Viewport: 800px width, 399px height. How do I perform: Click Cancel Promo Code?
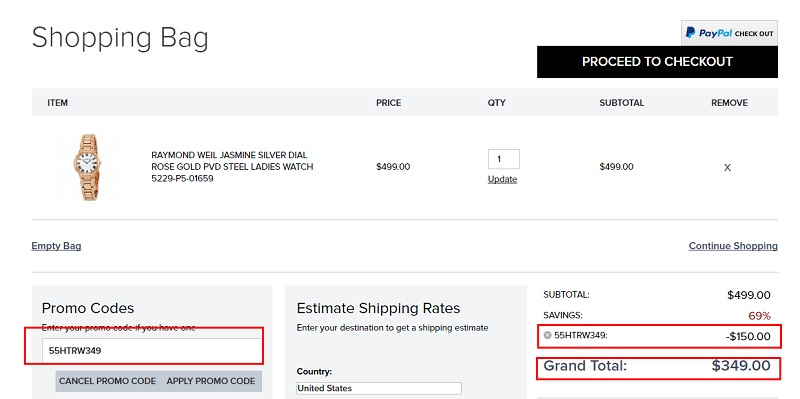click(x=108, y=381)
